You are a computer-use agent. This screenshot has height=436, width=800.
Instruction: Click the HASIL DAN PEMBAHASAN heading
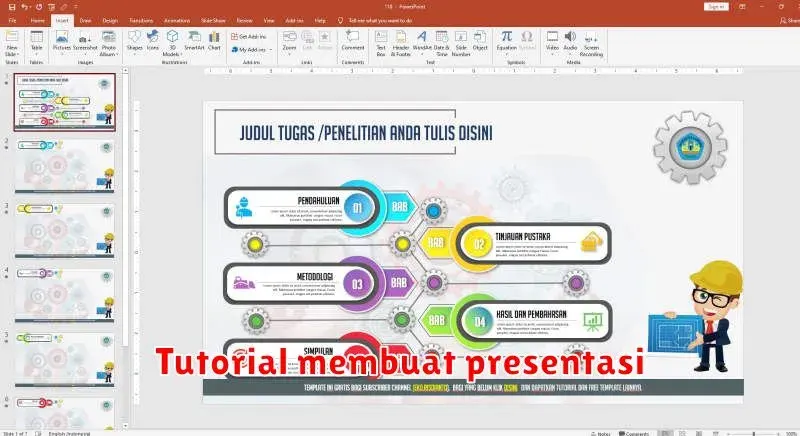(531, 315)
